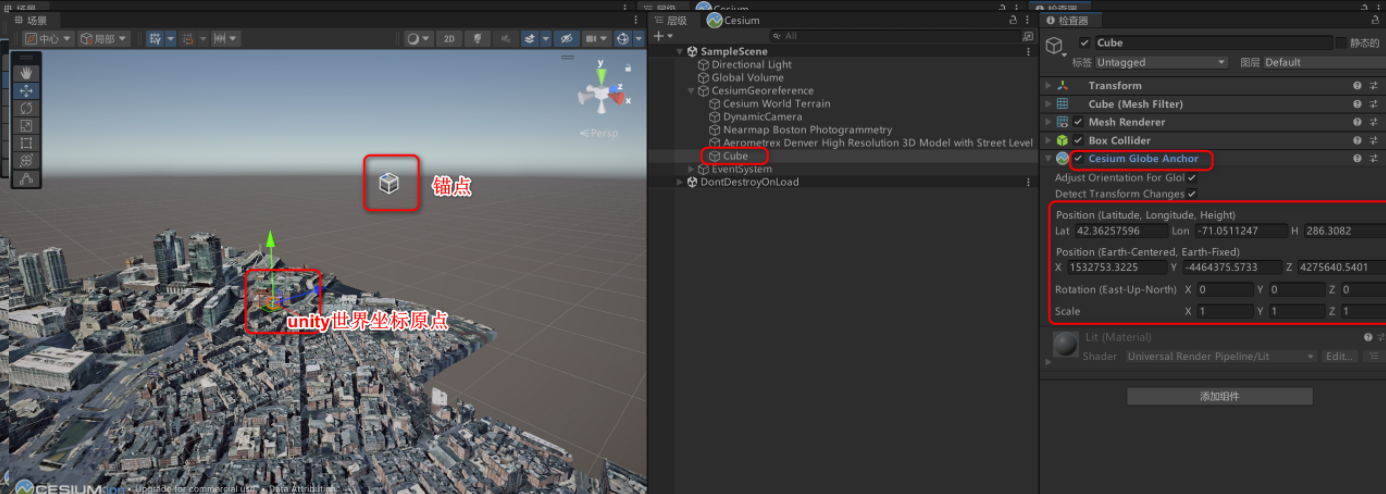
Task: Select the Scale tool
Action: pos(27,125)
